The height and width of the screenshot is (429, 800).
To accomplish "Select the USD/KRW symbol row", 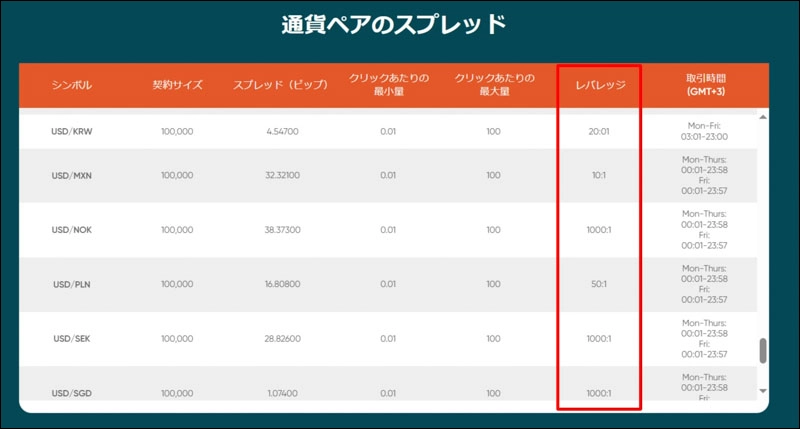I will pos(72,131).
